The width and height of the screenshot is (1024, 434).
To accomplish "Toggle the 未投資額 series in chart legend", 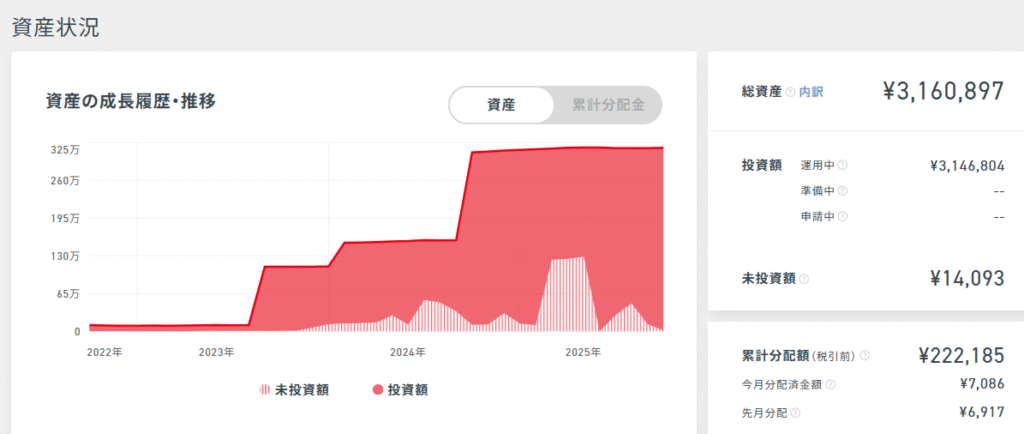I will pos(294,389).
